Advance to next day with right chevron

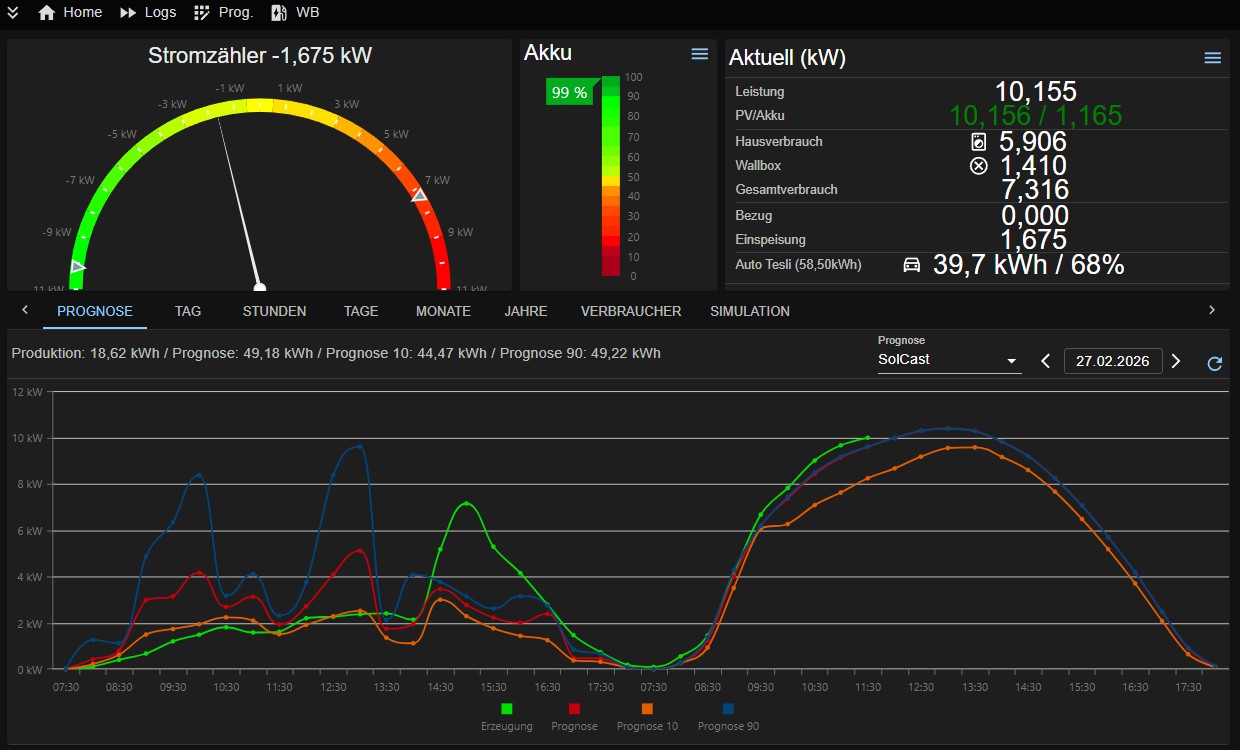coord(1176,361)
